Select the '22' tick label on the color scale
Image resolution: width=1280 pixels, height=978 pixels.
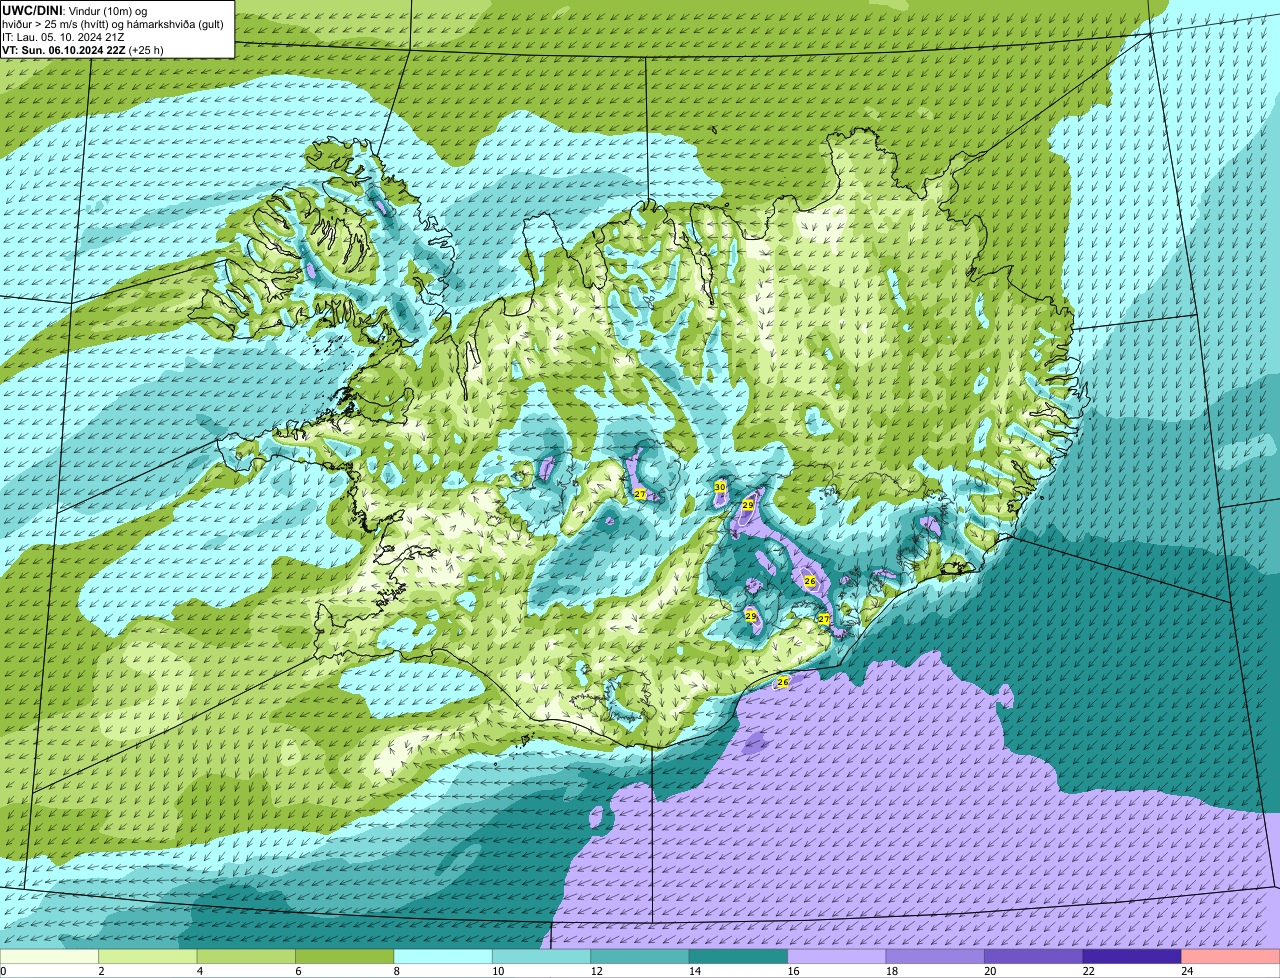1089,971
